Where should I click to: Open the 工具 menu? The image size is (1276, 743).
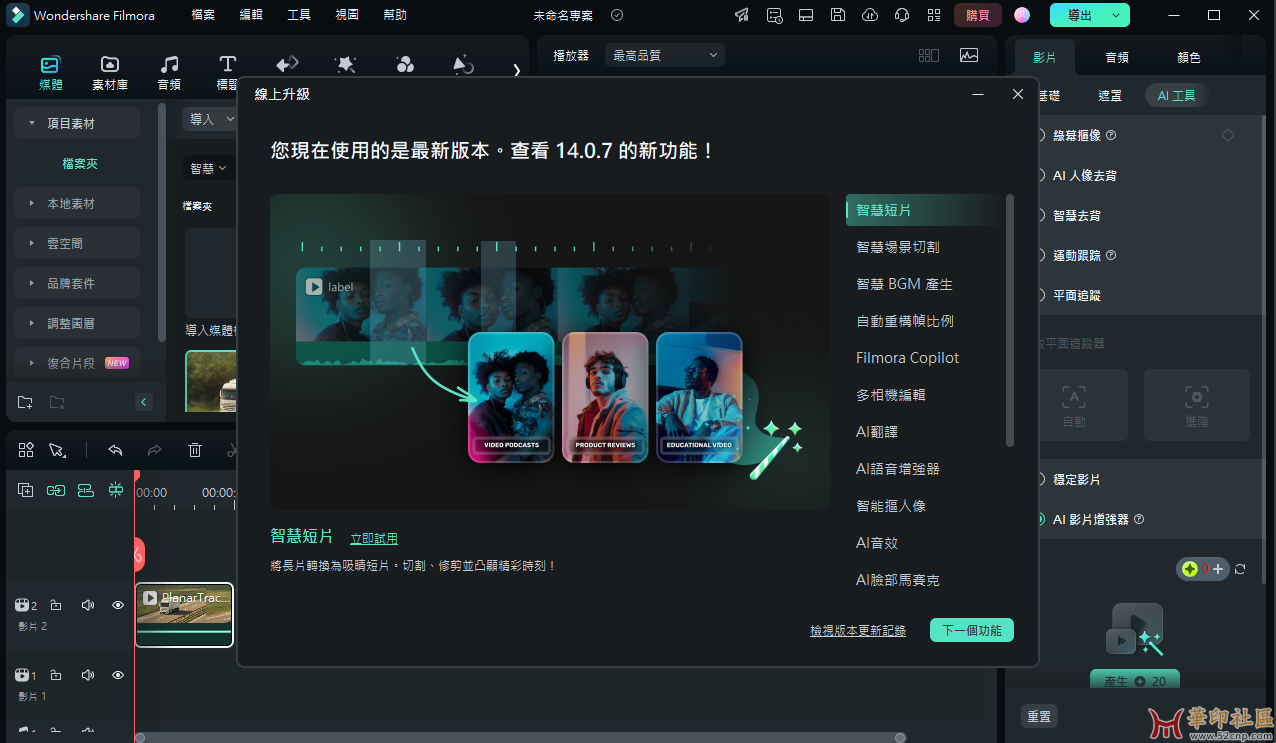click(299, 15)
